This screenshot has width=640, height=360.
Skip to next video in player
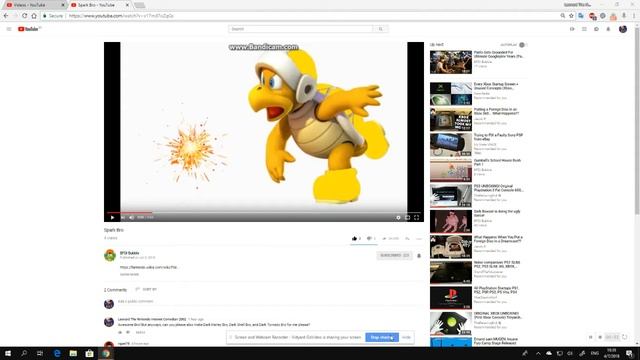122,218
